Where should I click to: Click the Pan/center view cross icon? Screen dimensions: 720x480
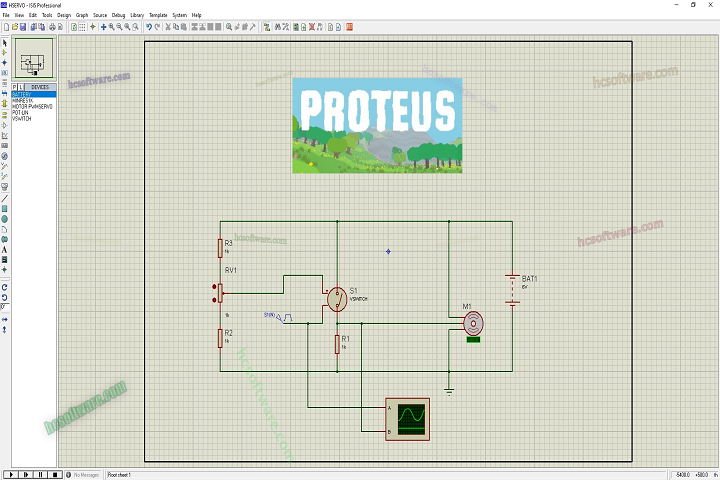(103, 27)
